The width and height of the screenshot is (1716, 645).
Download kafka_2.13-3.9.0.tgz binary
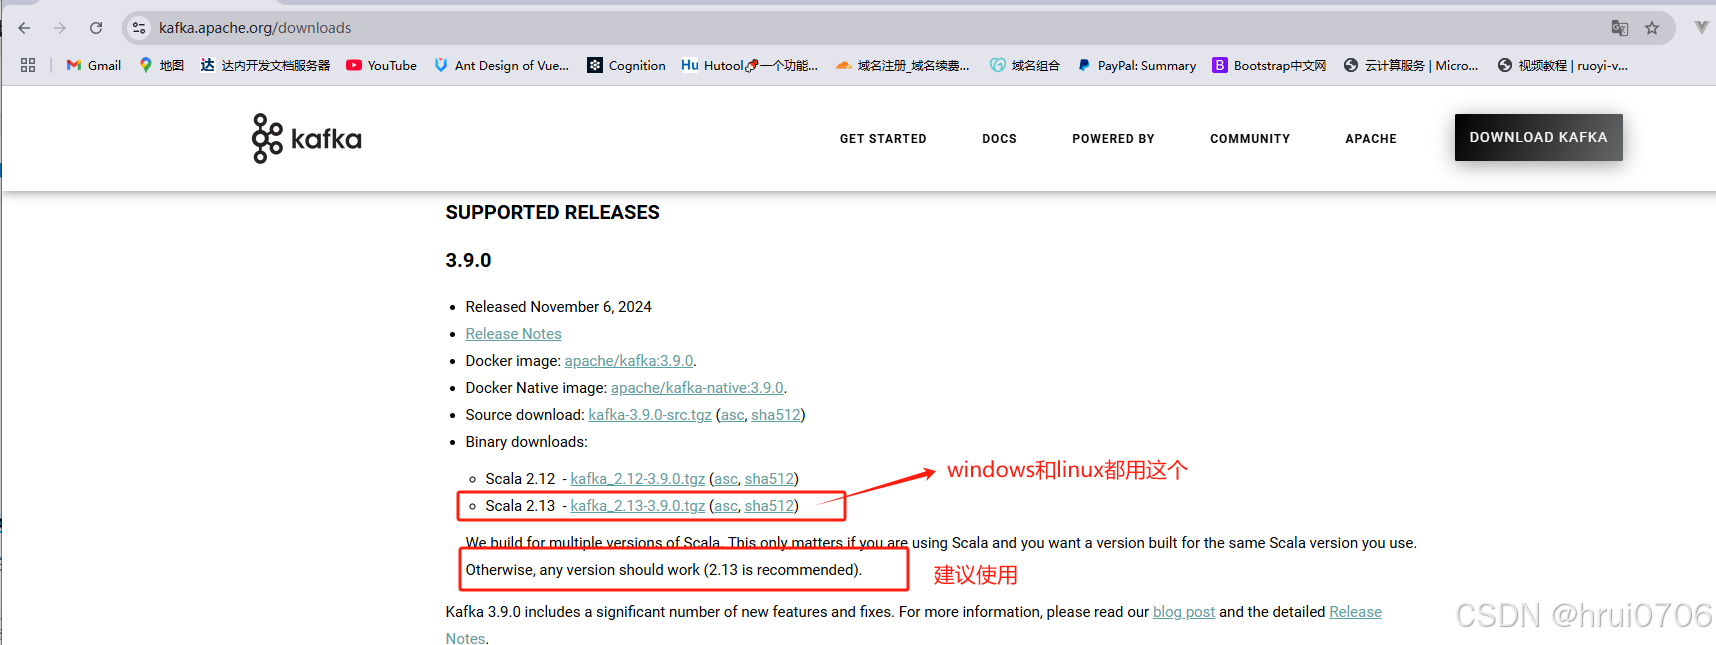point(637,506)
